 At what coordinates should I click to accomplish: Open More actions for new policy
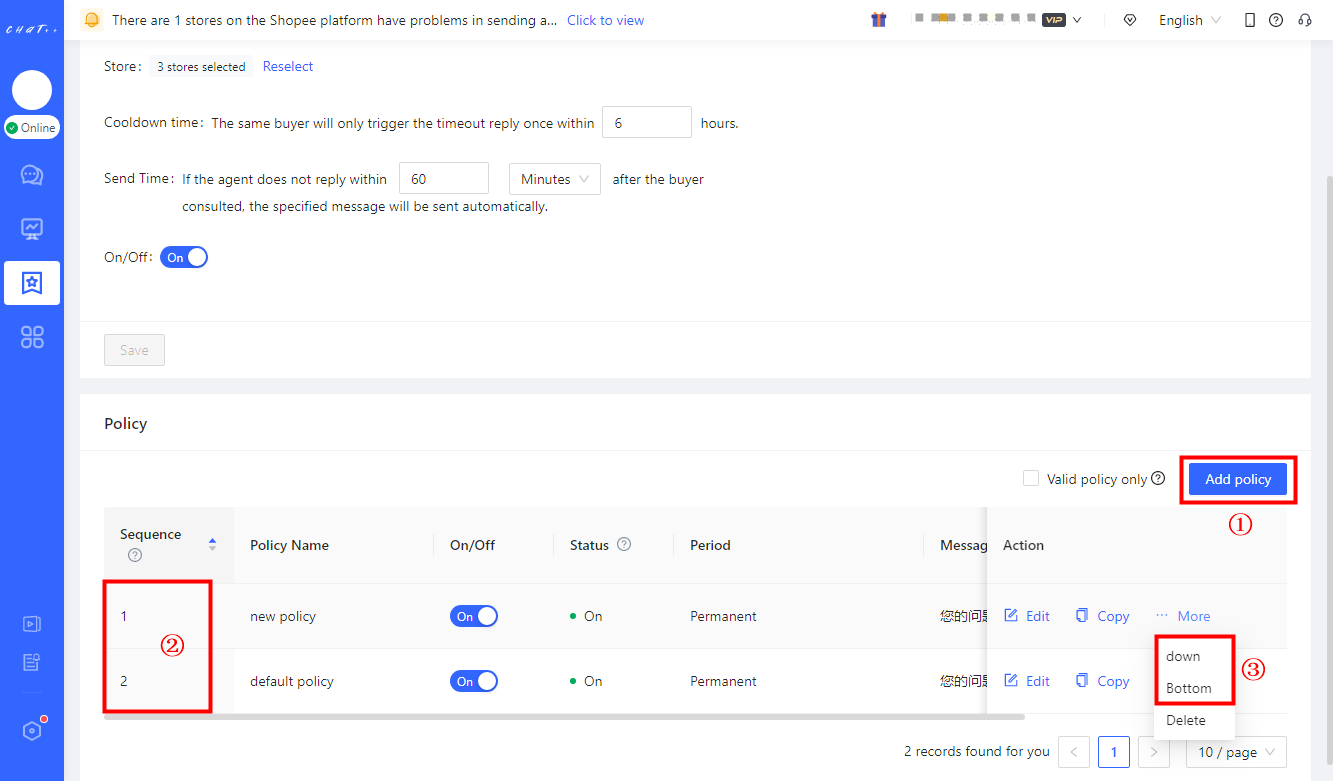pos(1183,616)
